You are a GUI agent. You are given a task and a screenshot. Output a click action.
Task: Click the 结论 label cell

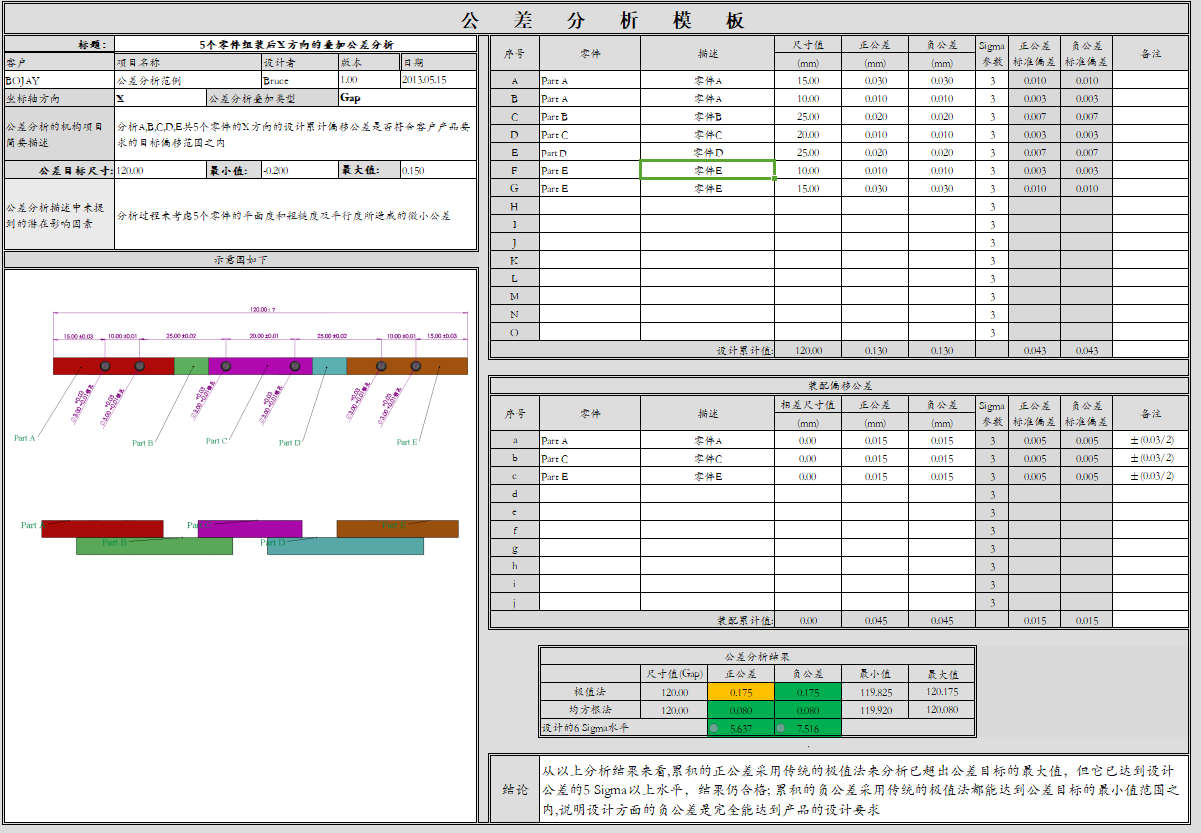[x=514, y=789]
